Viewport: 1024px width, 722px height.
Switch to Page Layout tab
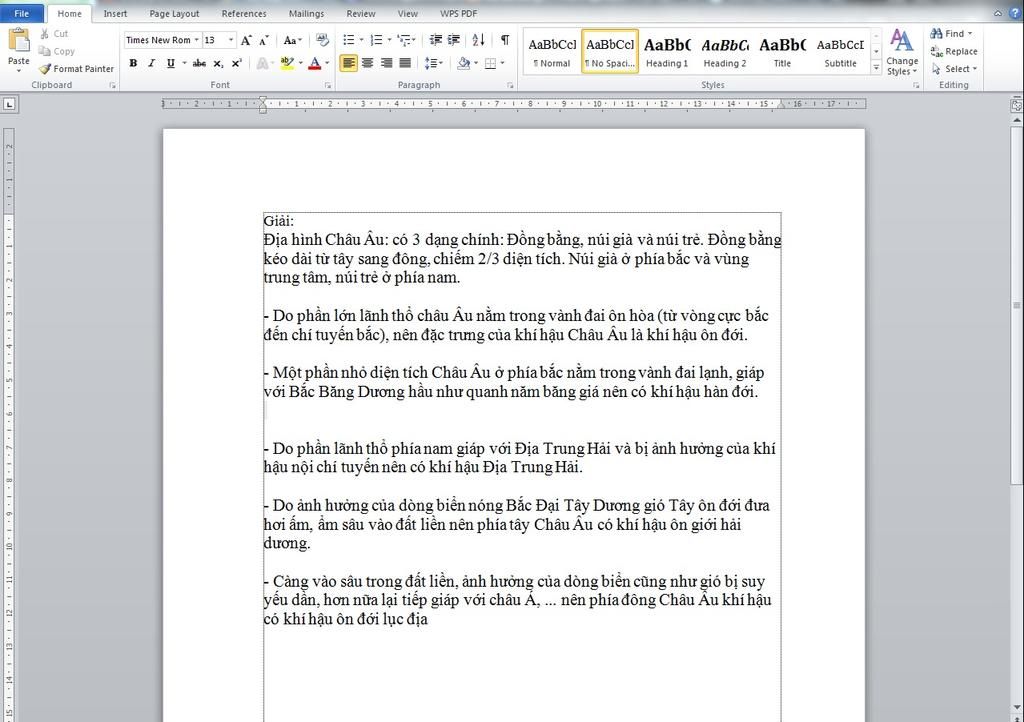point(174,13)
